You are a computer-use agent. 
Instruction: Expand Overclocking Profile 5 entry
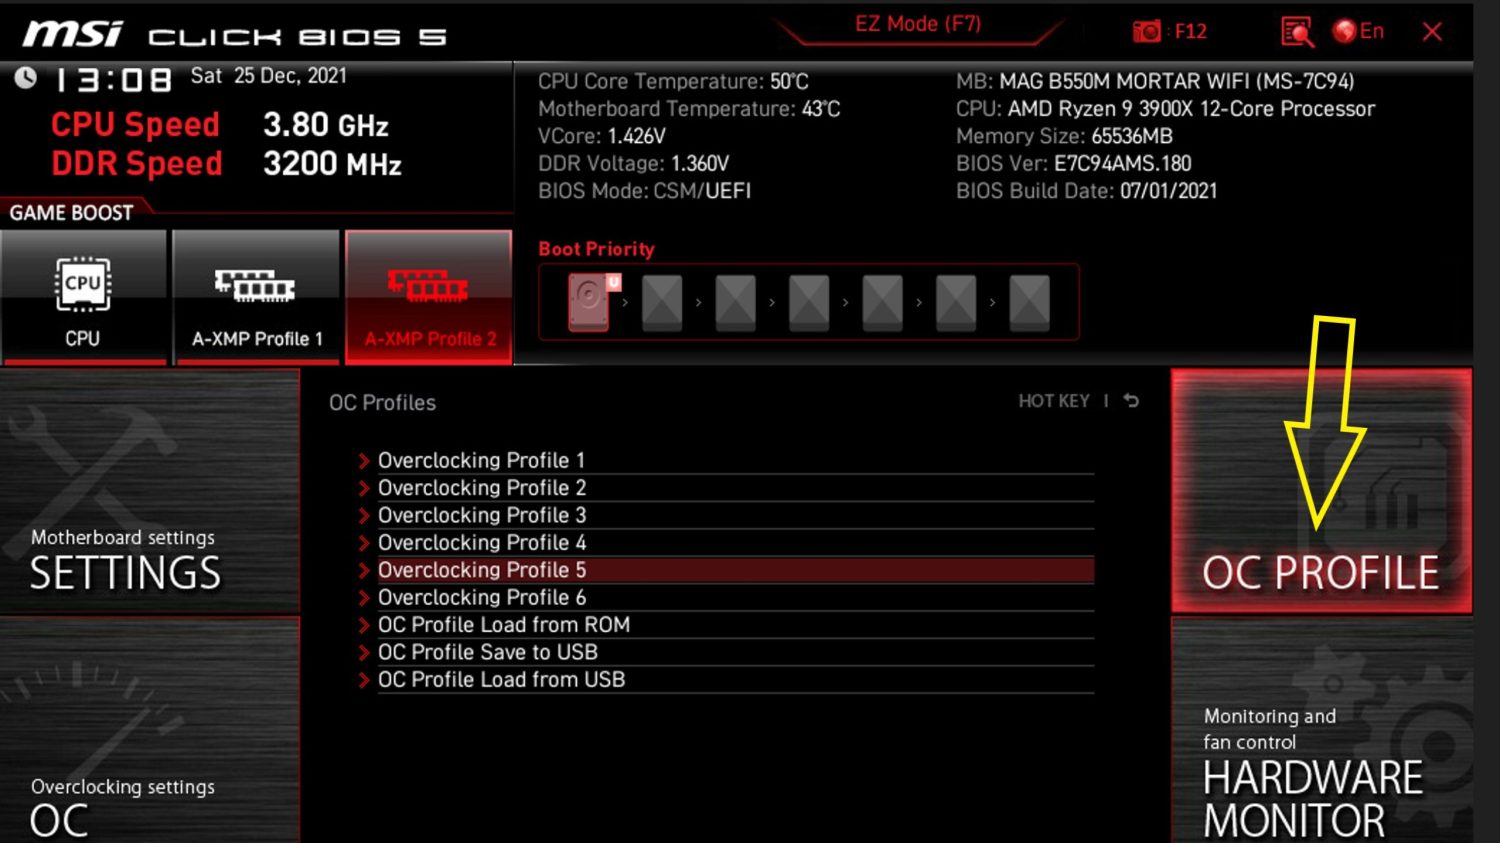[x=482, y=570]
